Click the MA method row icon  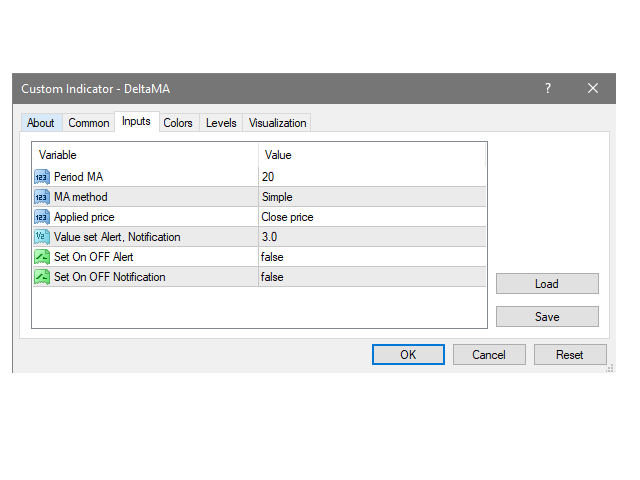click(42, 197)
